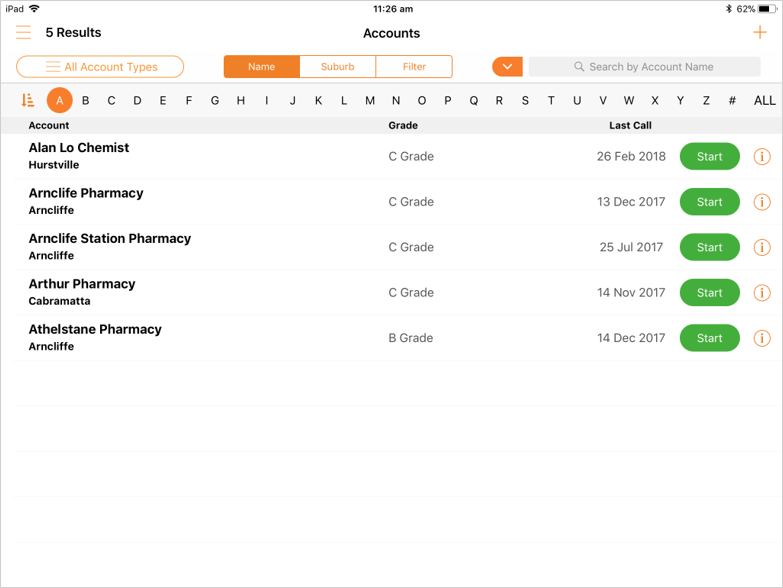783x588 pixels.
Task: Filter accounts by letter R
Action: click(499, 101)
